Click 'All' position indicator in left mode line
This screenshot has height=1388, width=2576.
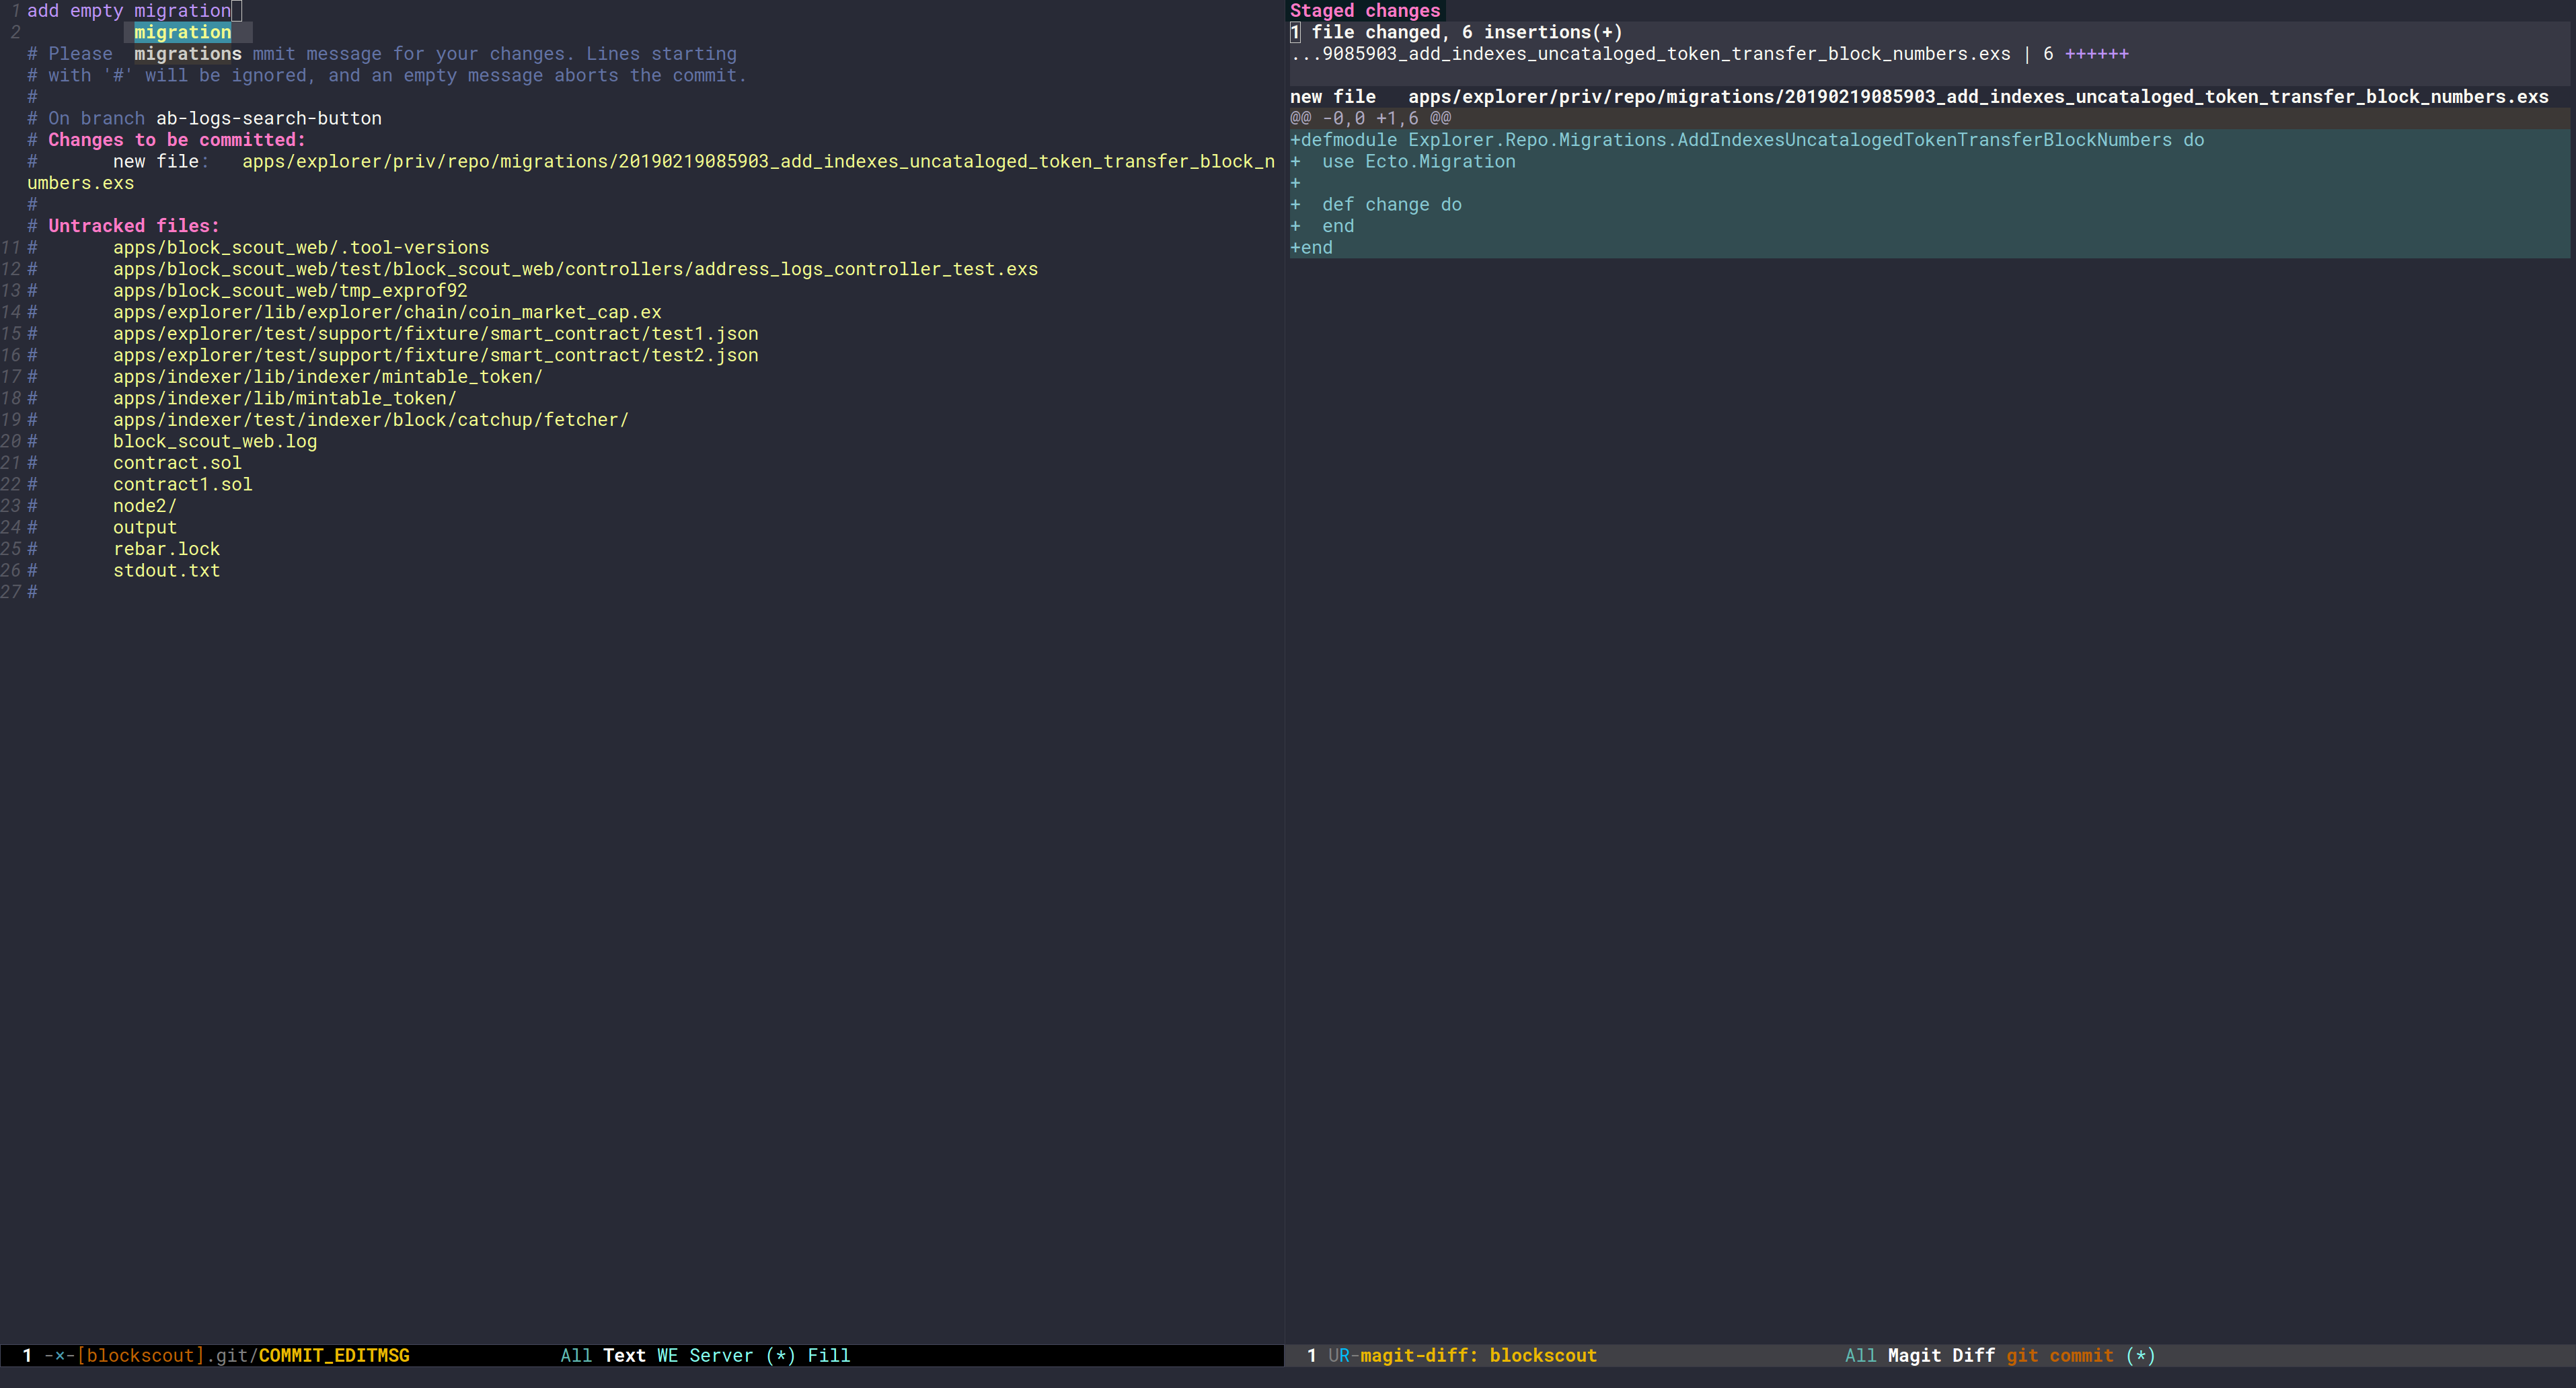(576, 1355)
